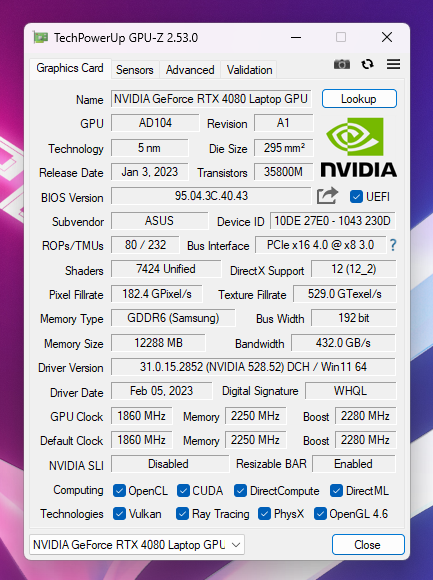This screenshot has width=433, height=580.
Task: Toggle the DirectCompute checkbox
Action: [240, 491]
